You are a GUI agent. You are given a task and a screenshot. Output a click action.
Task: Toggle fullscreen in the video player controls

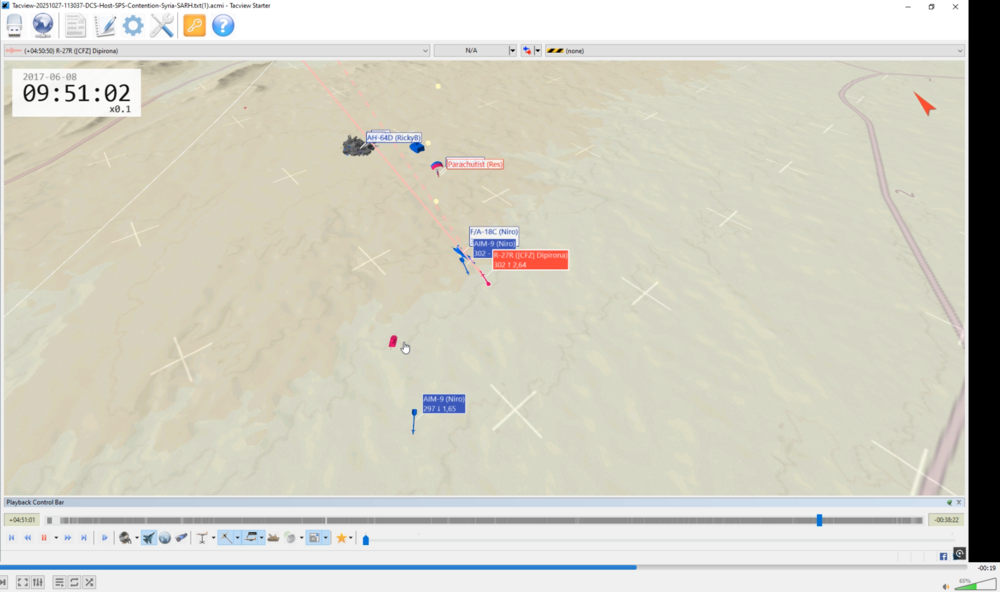coord(22,582)
